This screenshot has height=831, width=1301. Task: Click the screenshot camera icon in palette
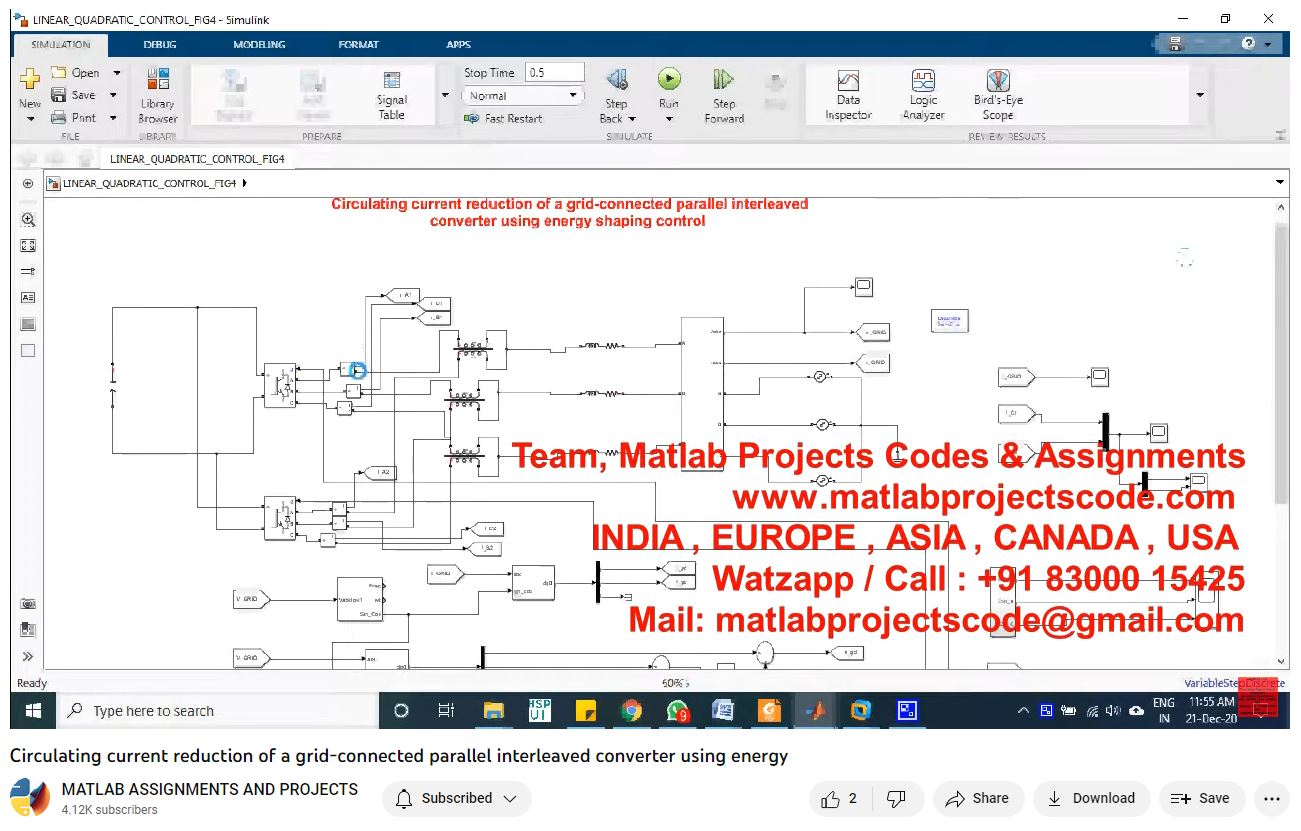[x=28, y=604]
